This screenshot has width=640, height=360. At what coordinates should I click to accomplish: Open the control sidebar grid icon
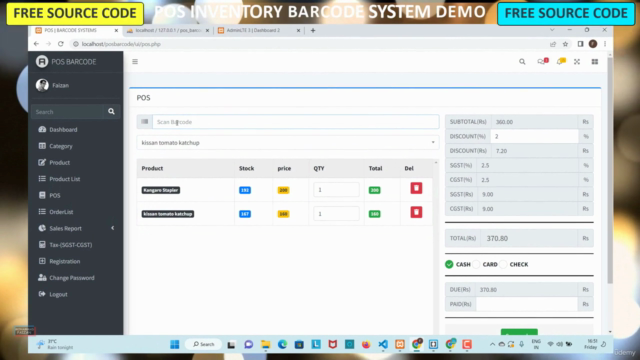[x=595, y=62]
